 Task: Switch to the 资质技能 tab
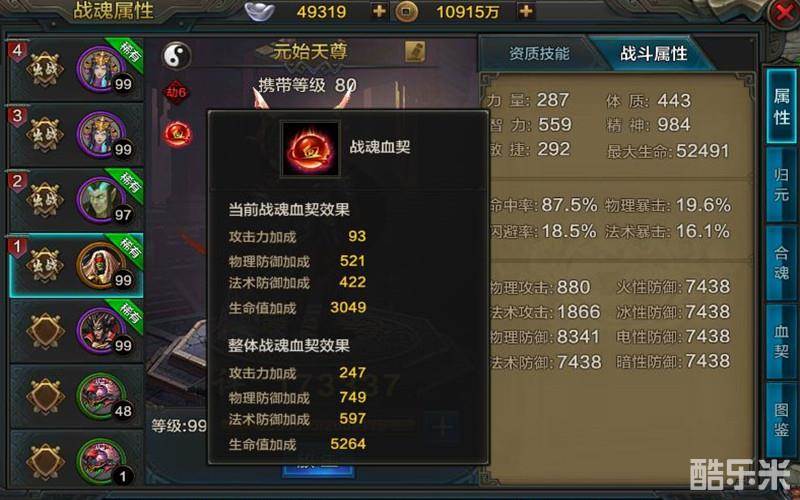[539, 54]
